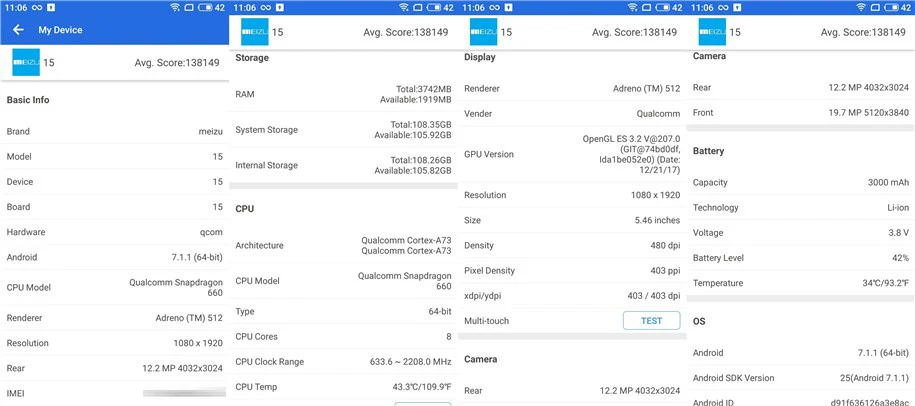Select Android SDK Version 25(Android 7.1.1)
Viewport: 915px width, 406px height.
pyautogui.click(x=875, y=378)
